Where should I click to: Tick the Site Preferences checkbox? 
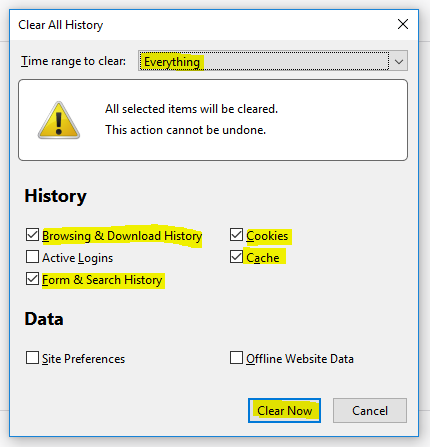pos(32,358)
